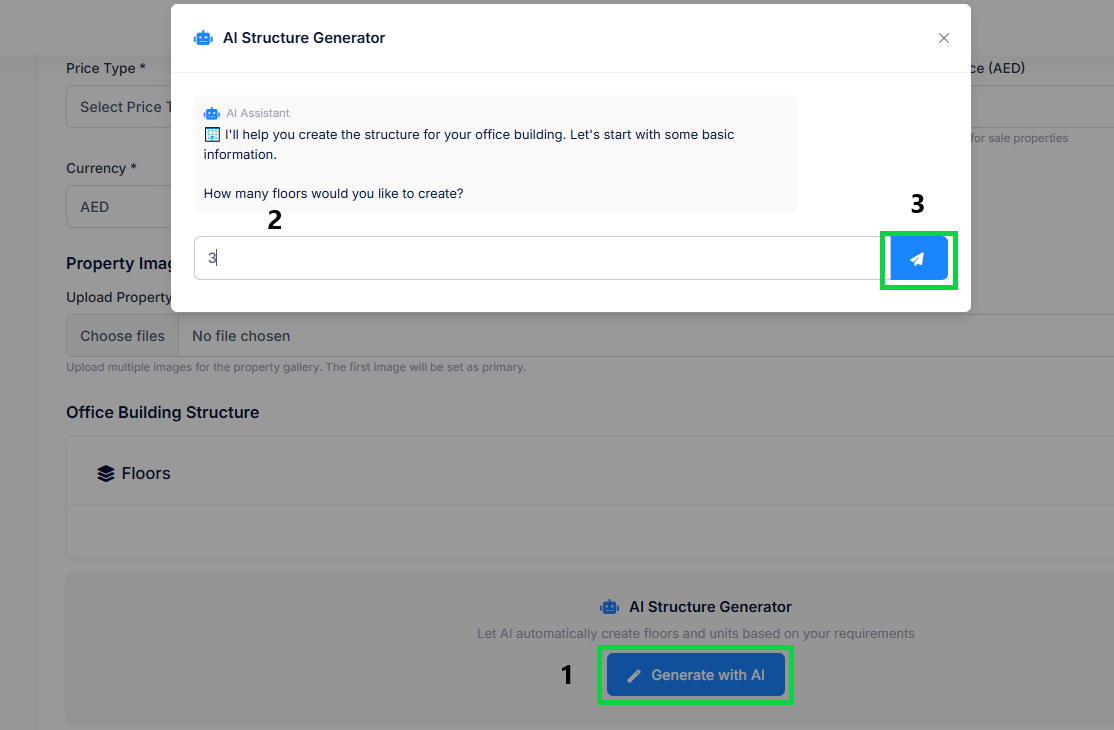This screenshot has width=1114, height=730.
Task: Close the AI Structure Generator dialog
Action: [943, 38]
